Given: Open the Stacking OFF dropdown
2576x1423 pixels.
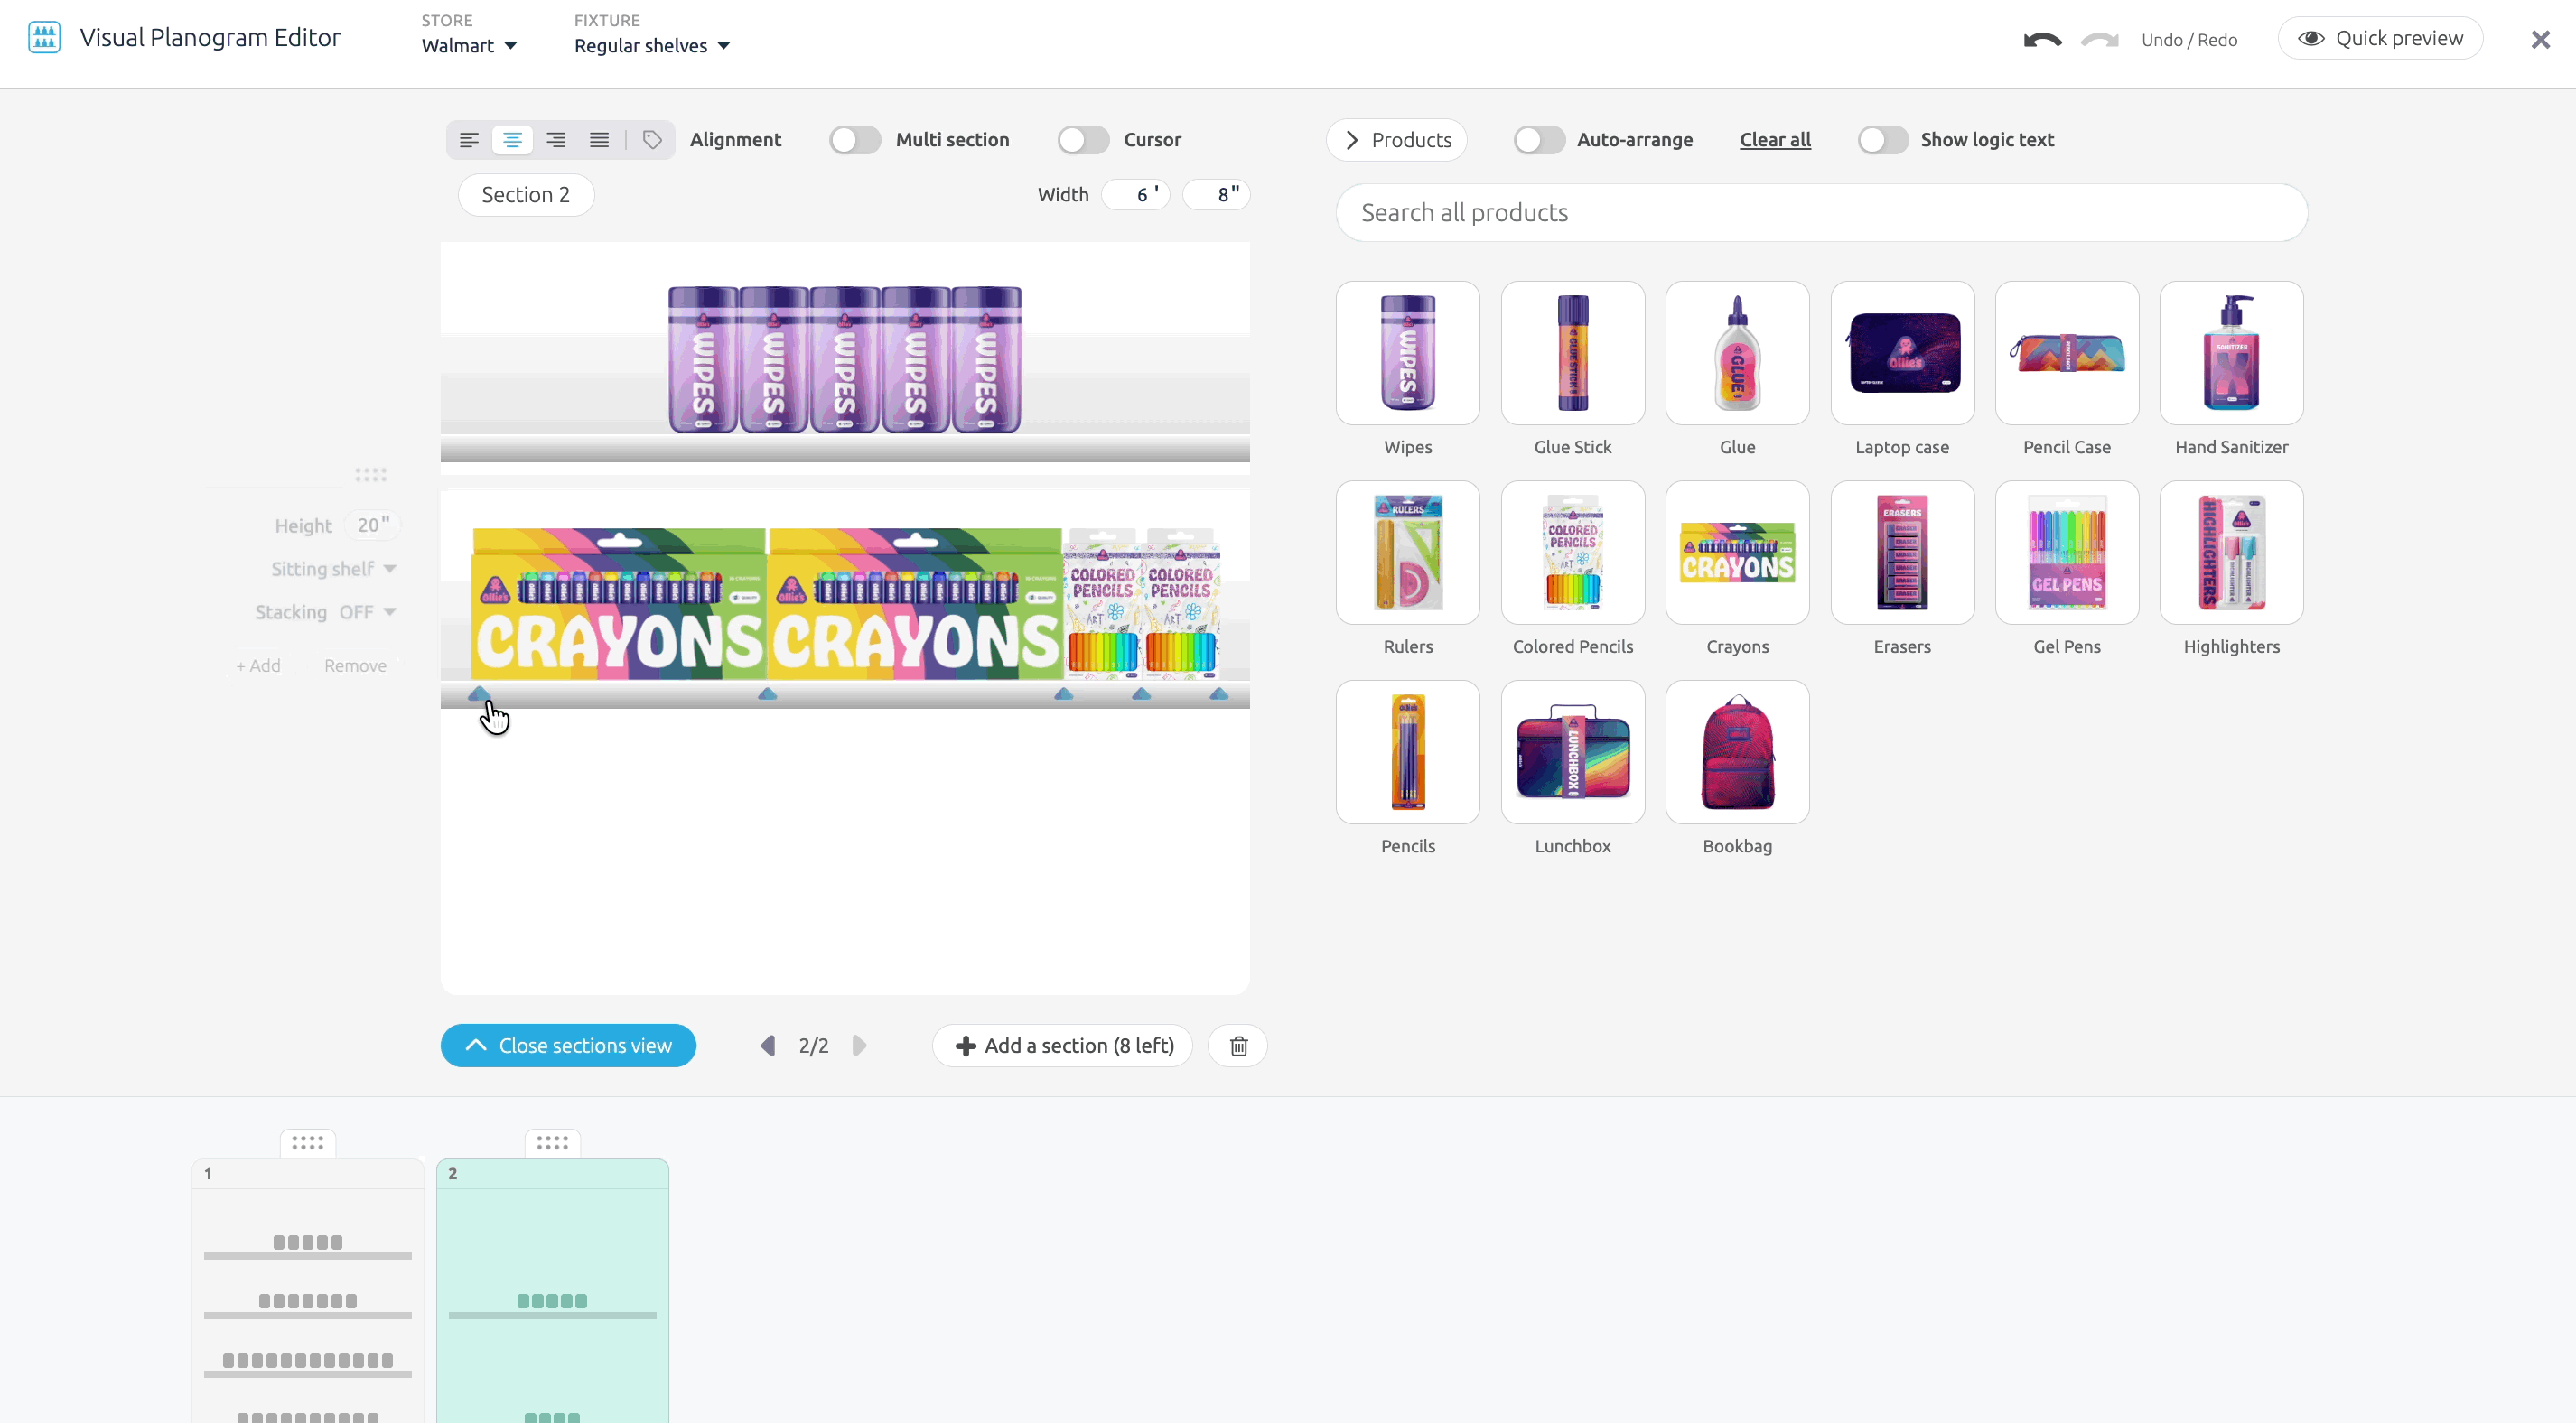Looking at the screenshot, I should click(x=366, y=612).
